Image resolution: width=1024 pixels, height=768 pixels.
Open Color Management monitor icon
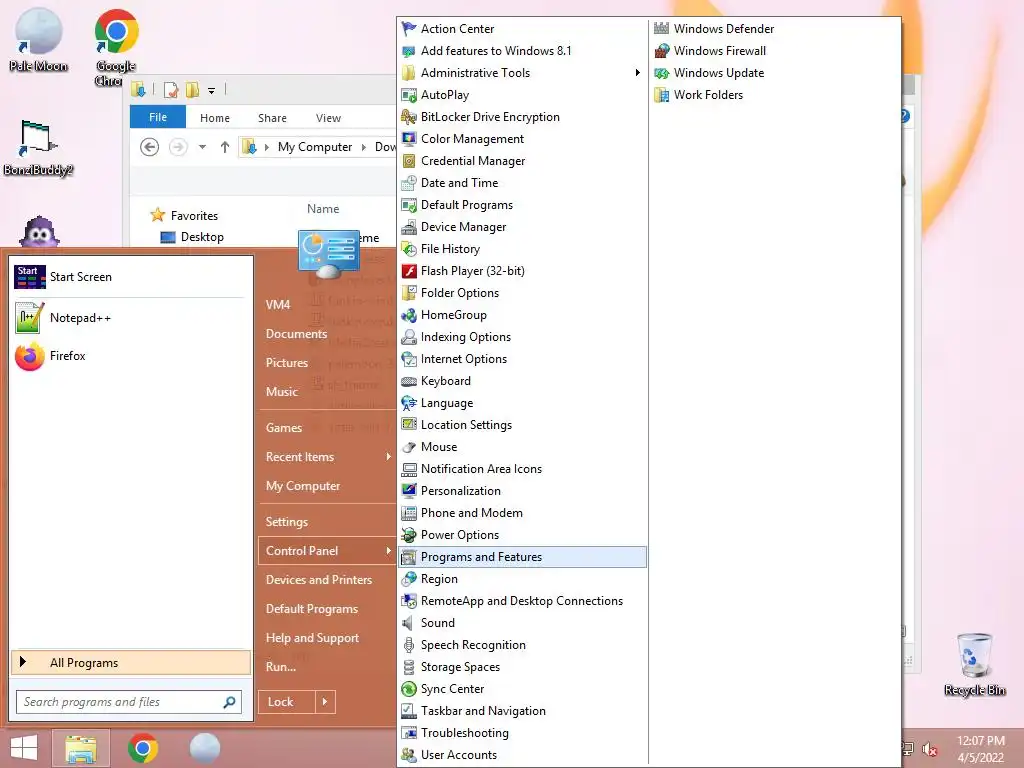click(409, 139)
